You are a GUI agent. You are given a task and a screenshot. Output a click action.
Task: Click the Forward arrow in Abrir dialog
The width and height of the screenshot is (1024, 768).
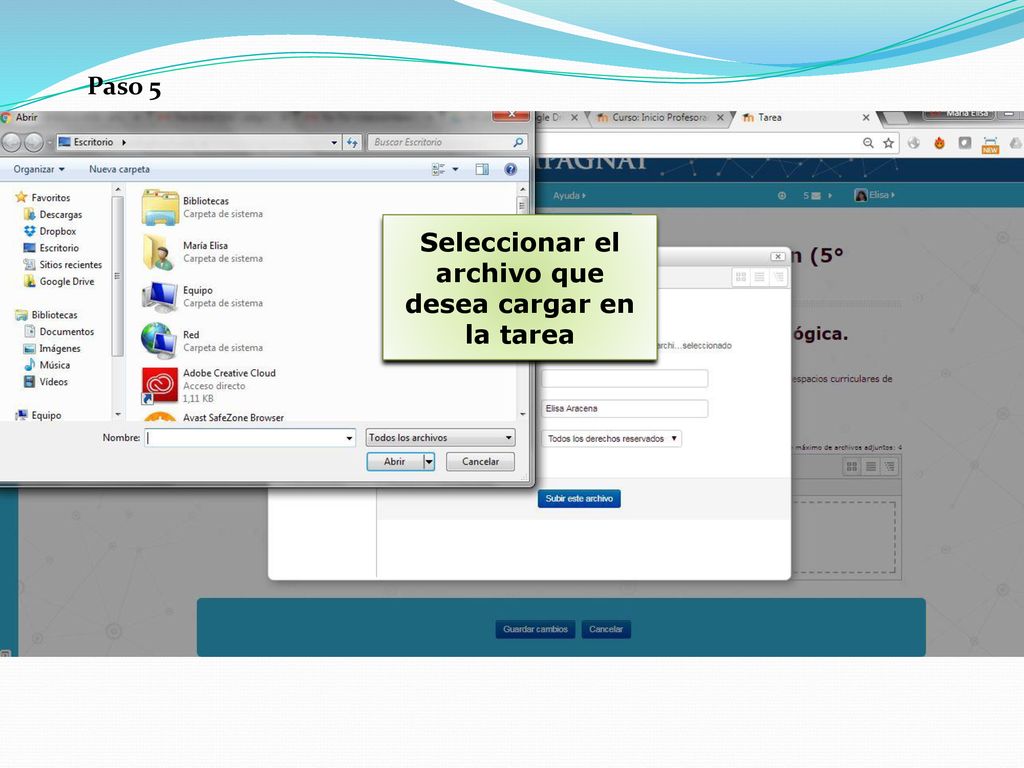coord(34,142)
